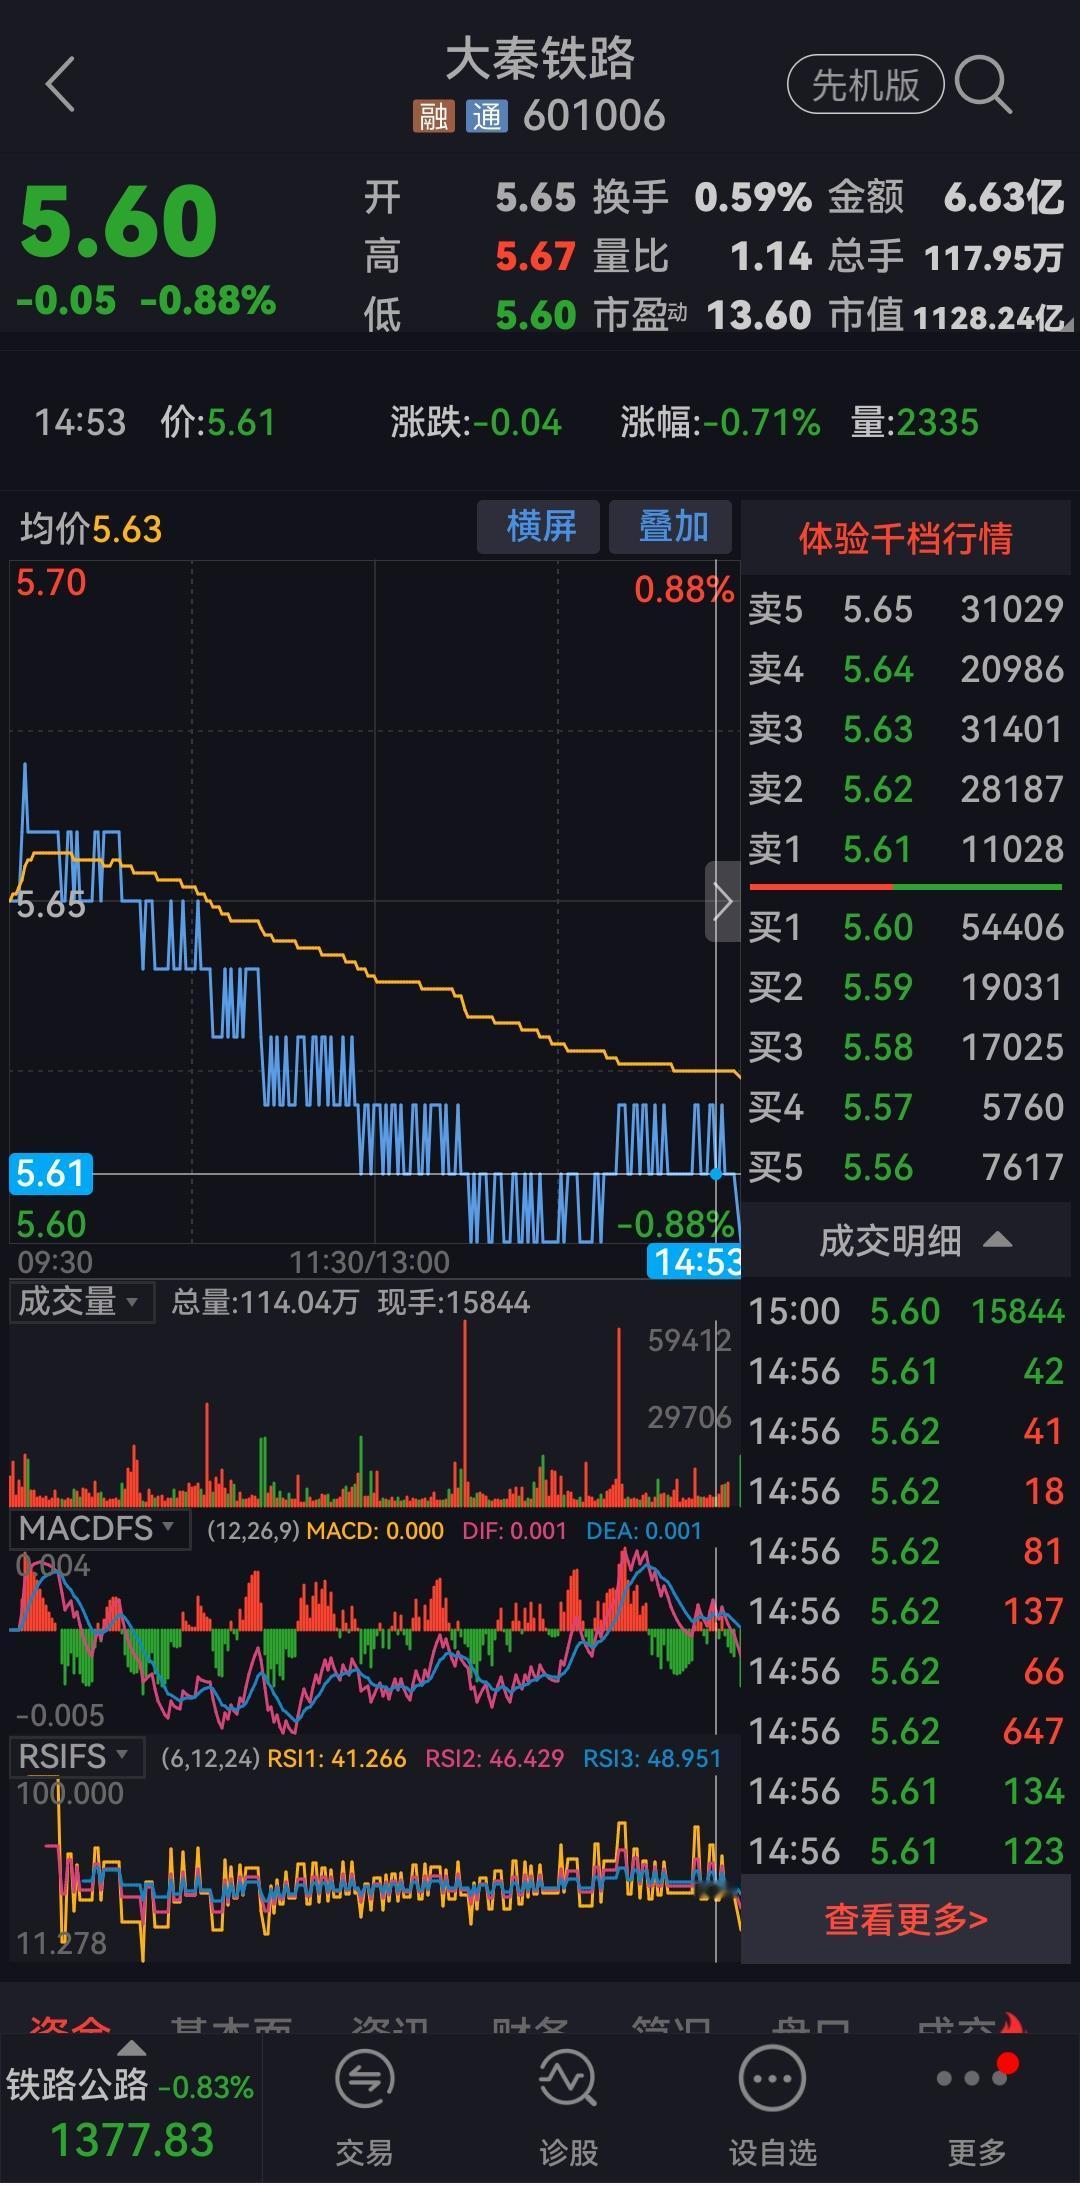Tap the intraday price line chart
Image resolution: width=1080 pixels, height=2186 pixels.
tap(375, 903)
